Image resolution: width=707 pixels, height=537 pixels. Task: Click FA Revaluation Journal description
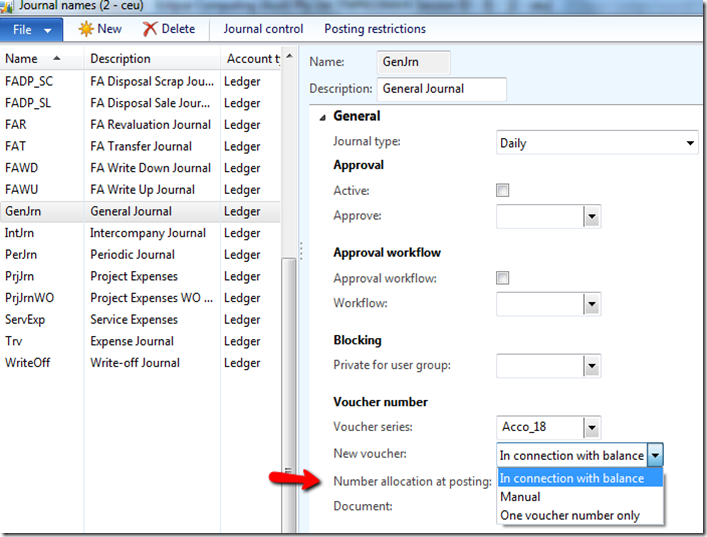(x=151, y=125)
